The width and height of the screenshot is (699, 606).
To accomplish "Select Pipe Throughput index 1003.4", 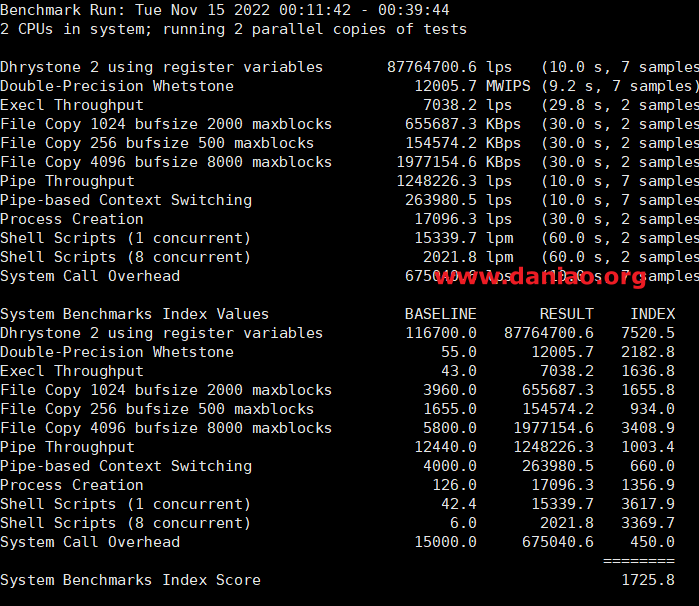I will pos(648,447).
